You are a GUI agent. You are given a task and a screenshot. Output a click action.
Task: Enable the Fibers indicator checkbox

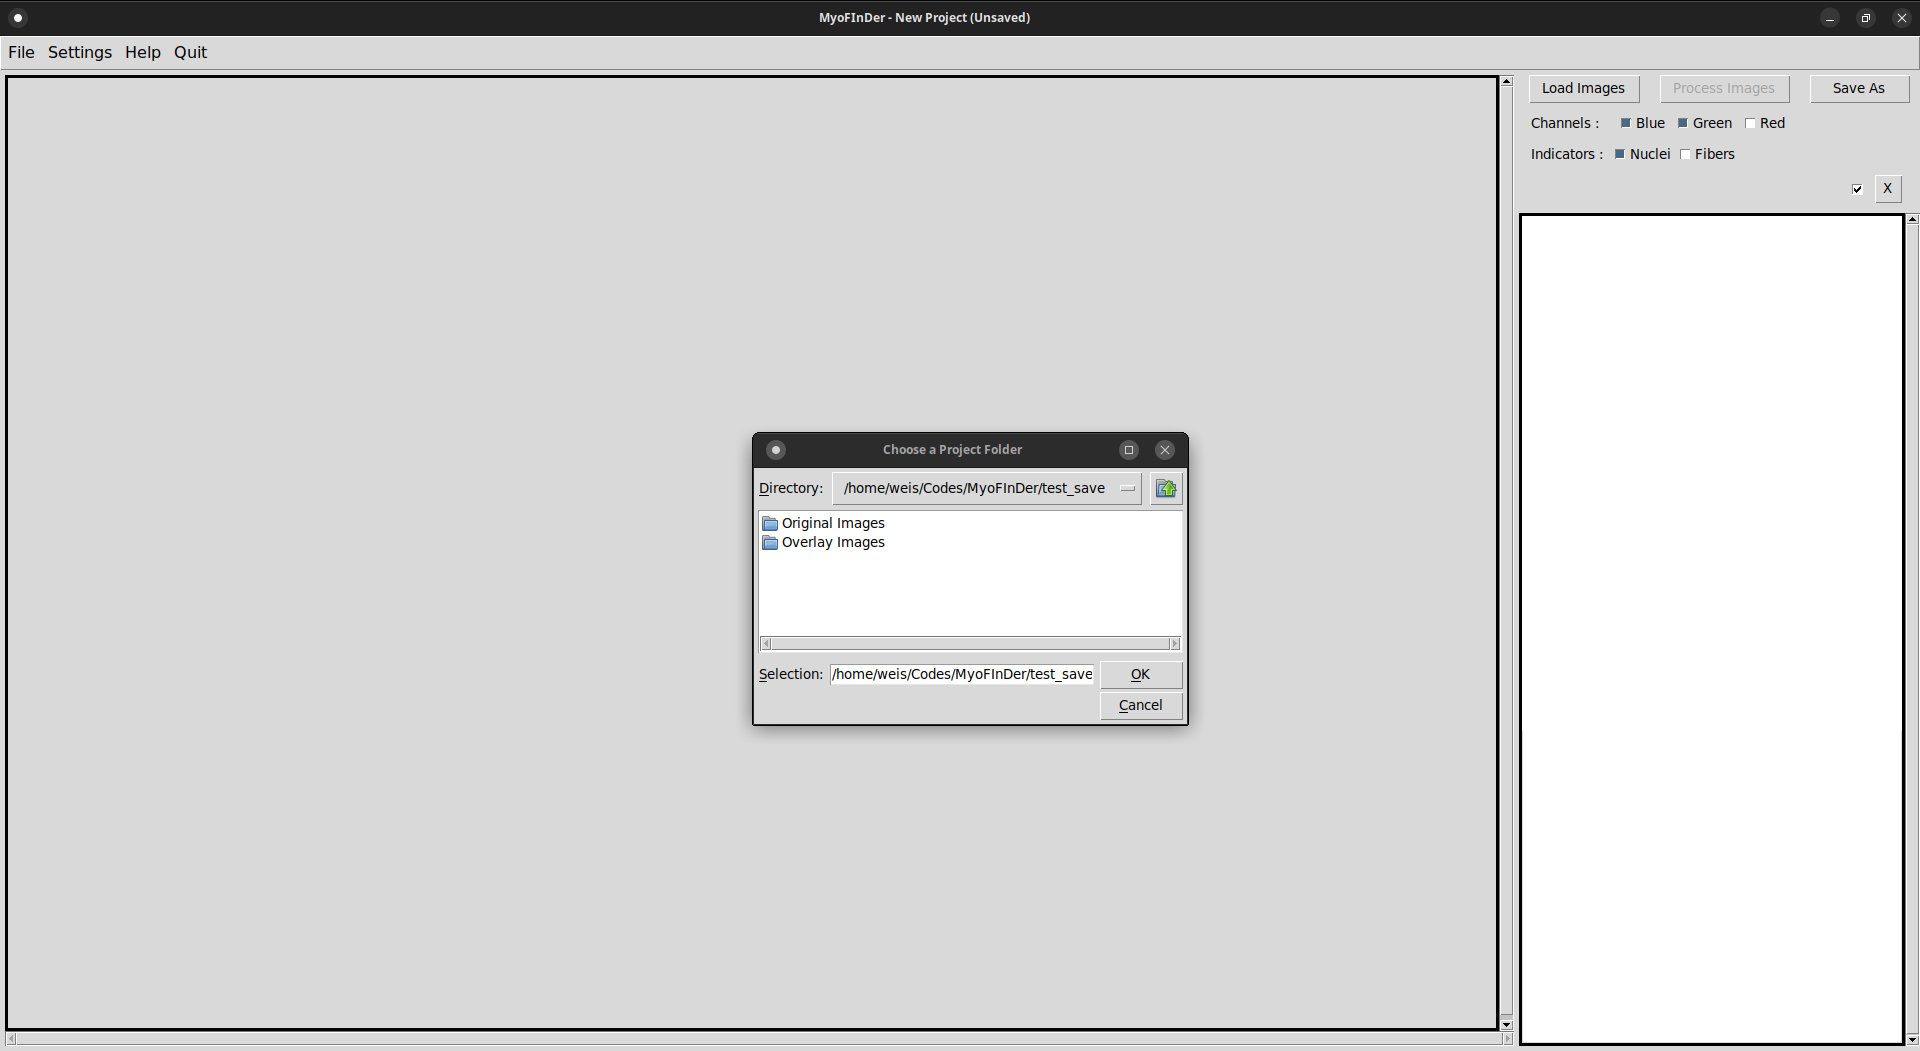click(x=1685, y=154)
